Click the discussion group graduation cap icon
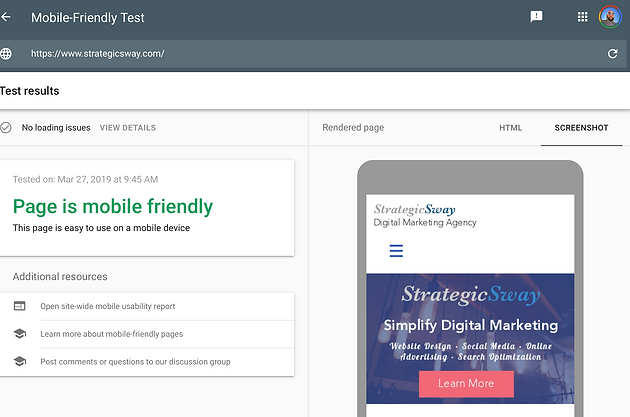Screen dimensions: 630x417 tap(20, 361)
